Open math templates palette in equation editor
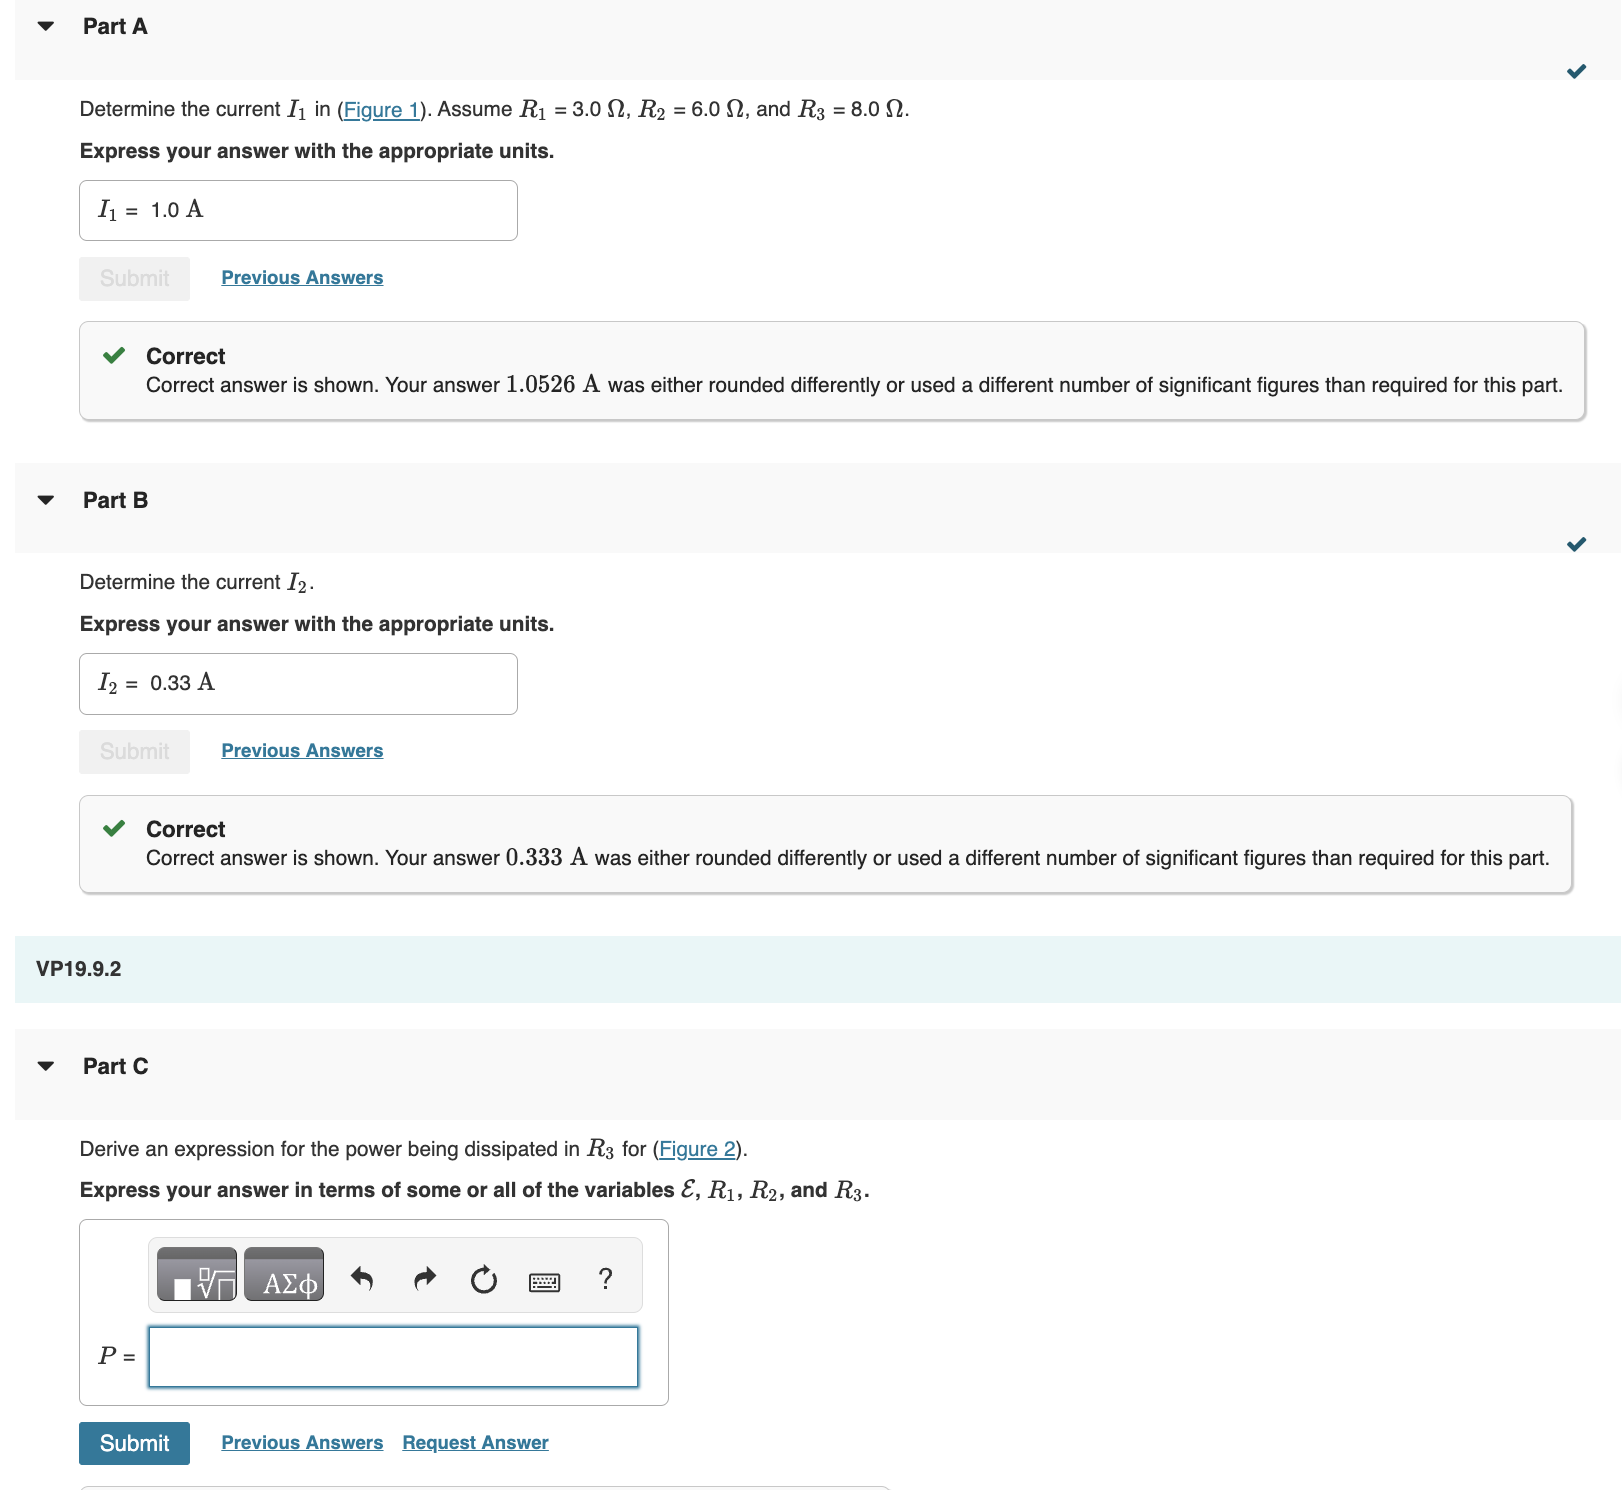 click(x=196, y=1275)
